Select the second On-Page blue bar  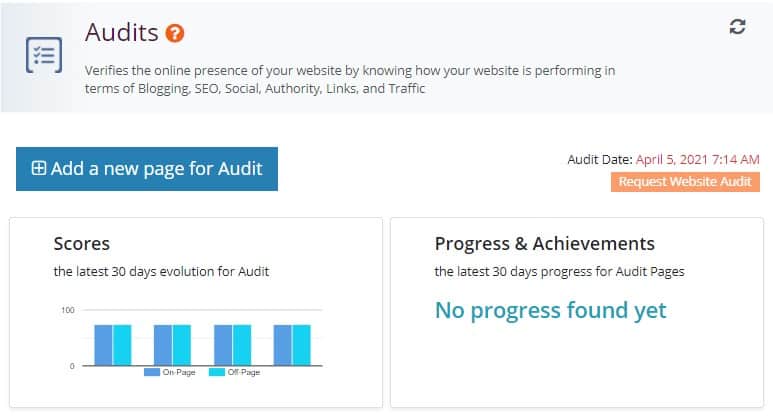[x=163, y=345]
